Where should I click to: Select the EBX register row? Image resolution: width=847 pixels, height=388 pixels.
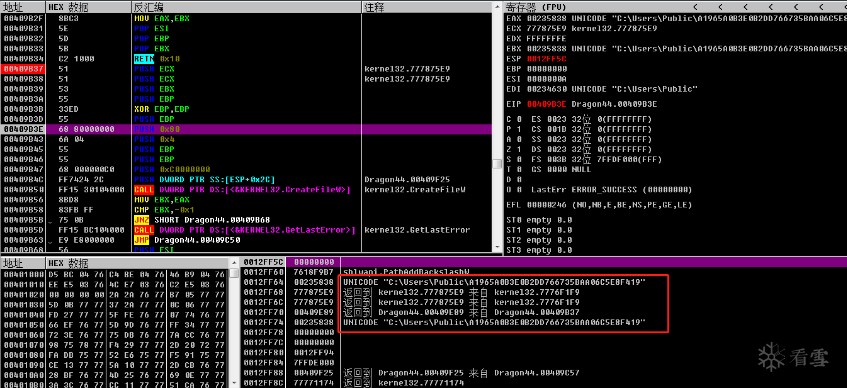[x=676, y=49]
